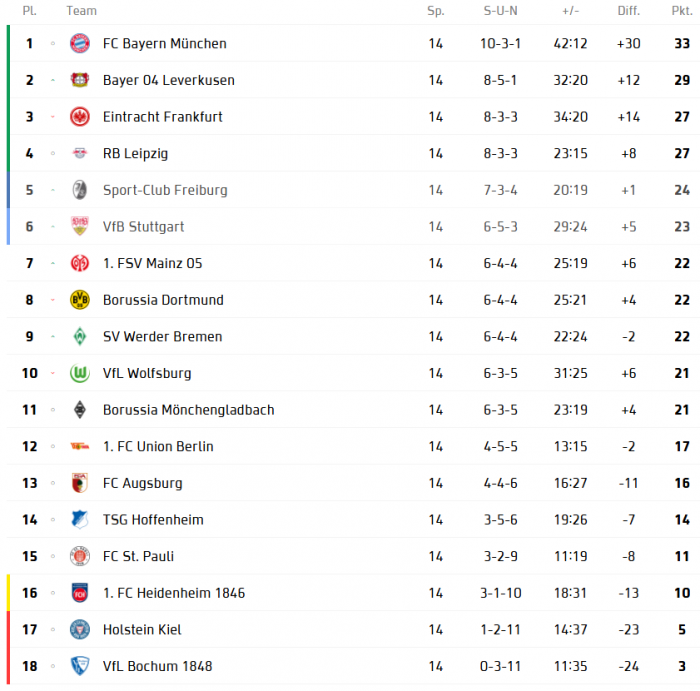
Task: Sort the table by Diff. column
Action: [x=628, y=11]
